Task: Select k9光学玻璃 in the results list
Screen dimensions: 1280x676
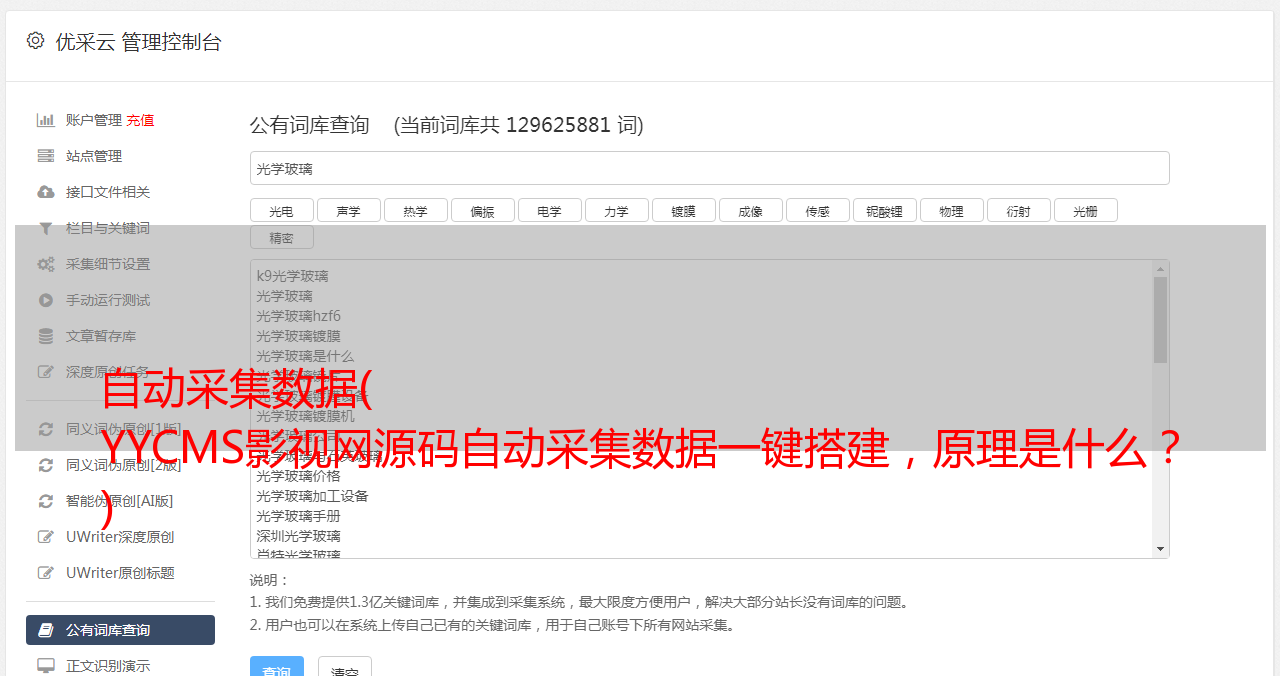Action: pos(292,276)
